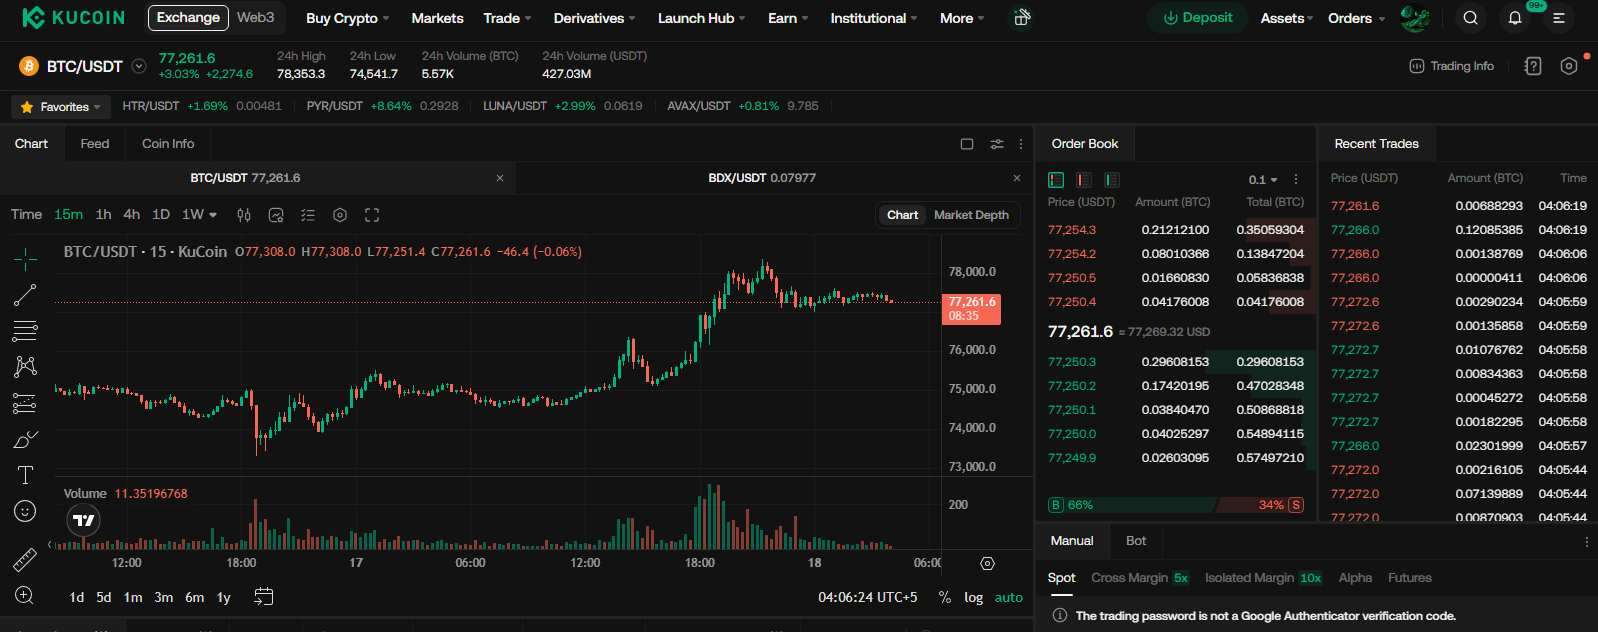Open the BTC/USDT pair selector arrow
Image resolution: width=1598 pixels, height=632 pixels.
[x=139, y=66]
